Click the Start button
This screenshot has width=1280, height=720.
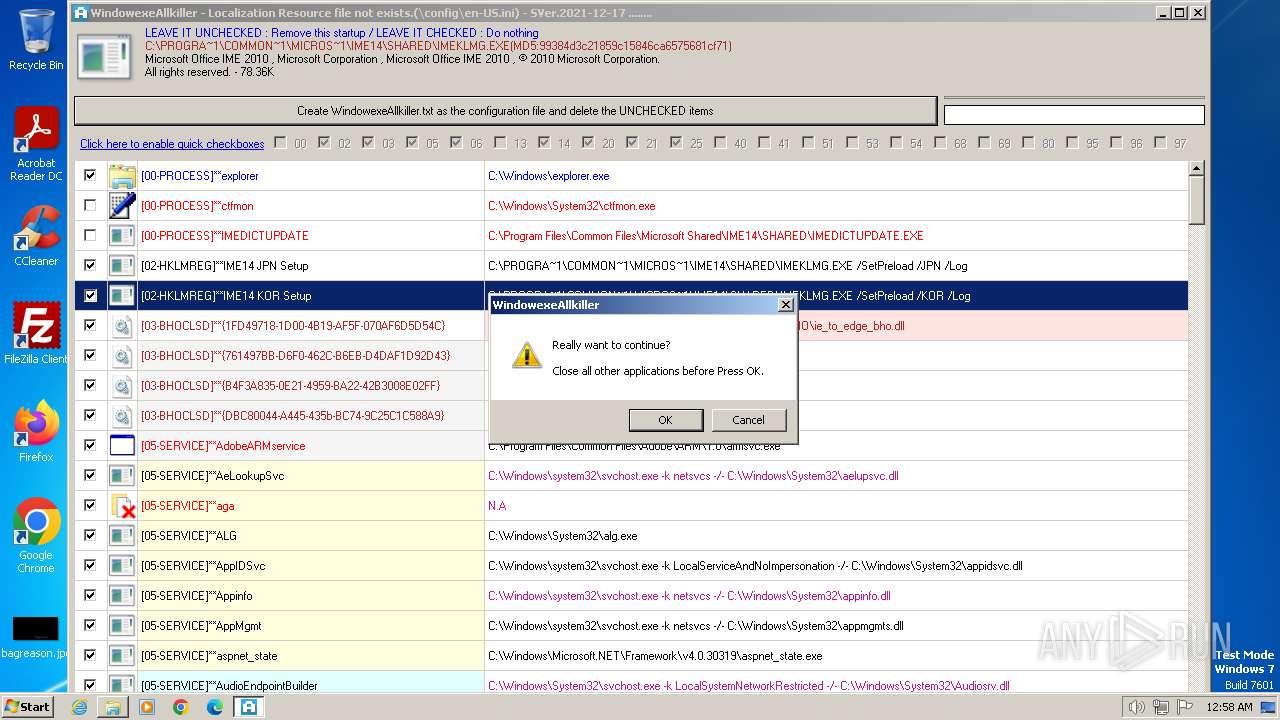click(x=27, y=706)
